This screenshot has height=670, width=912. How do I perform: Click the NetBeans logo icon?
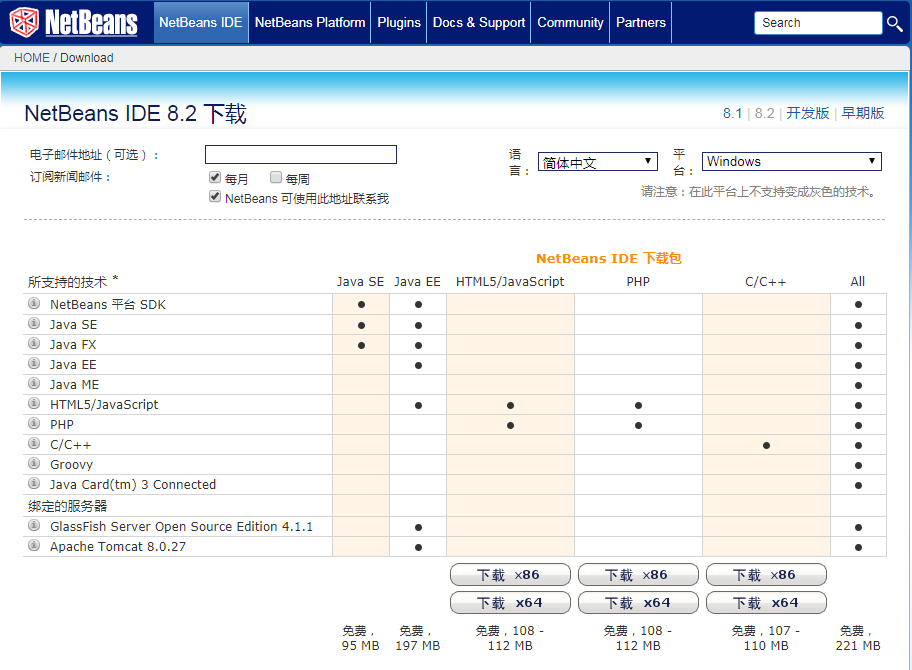point(24,20)
